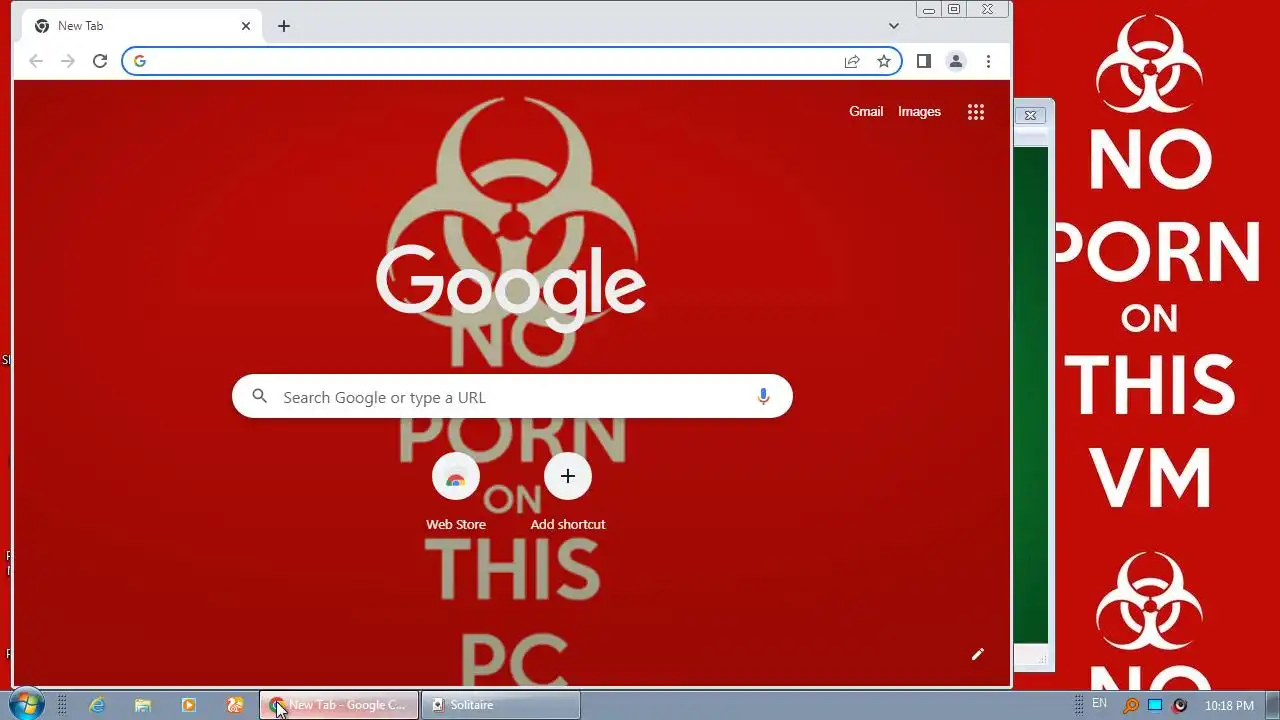Open the Chrome profile avatar
The height and width of the screenshot is (720, 1280).
coord(956,62)
